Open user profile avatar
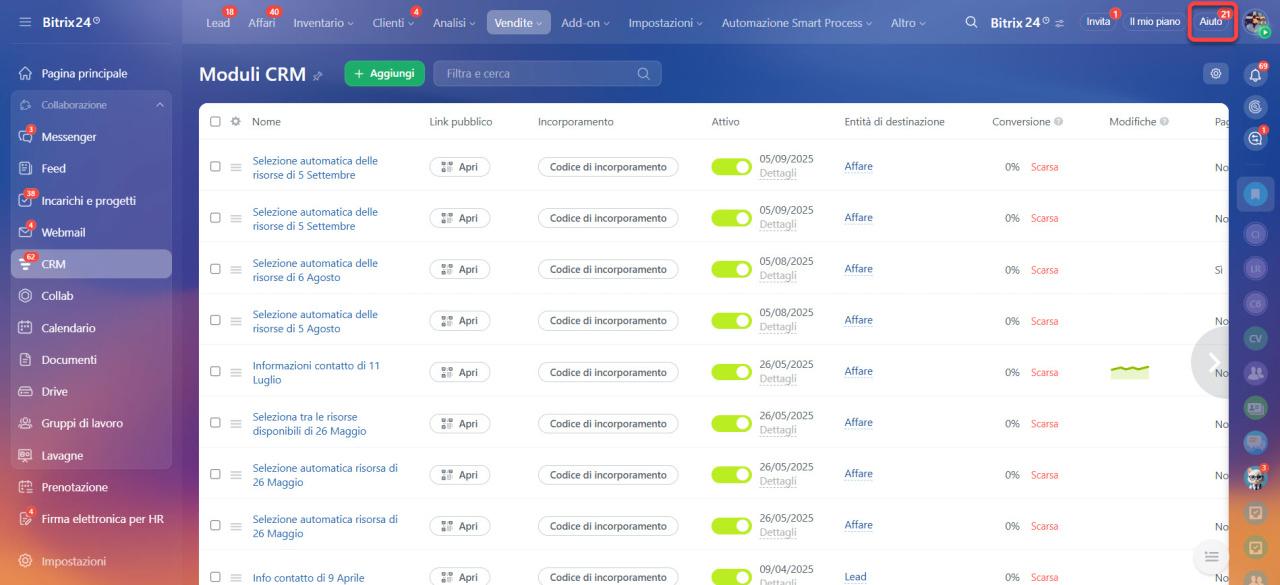 1255,21
